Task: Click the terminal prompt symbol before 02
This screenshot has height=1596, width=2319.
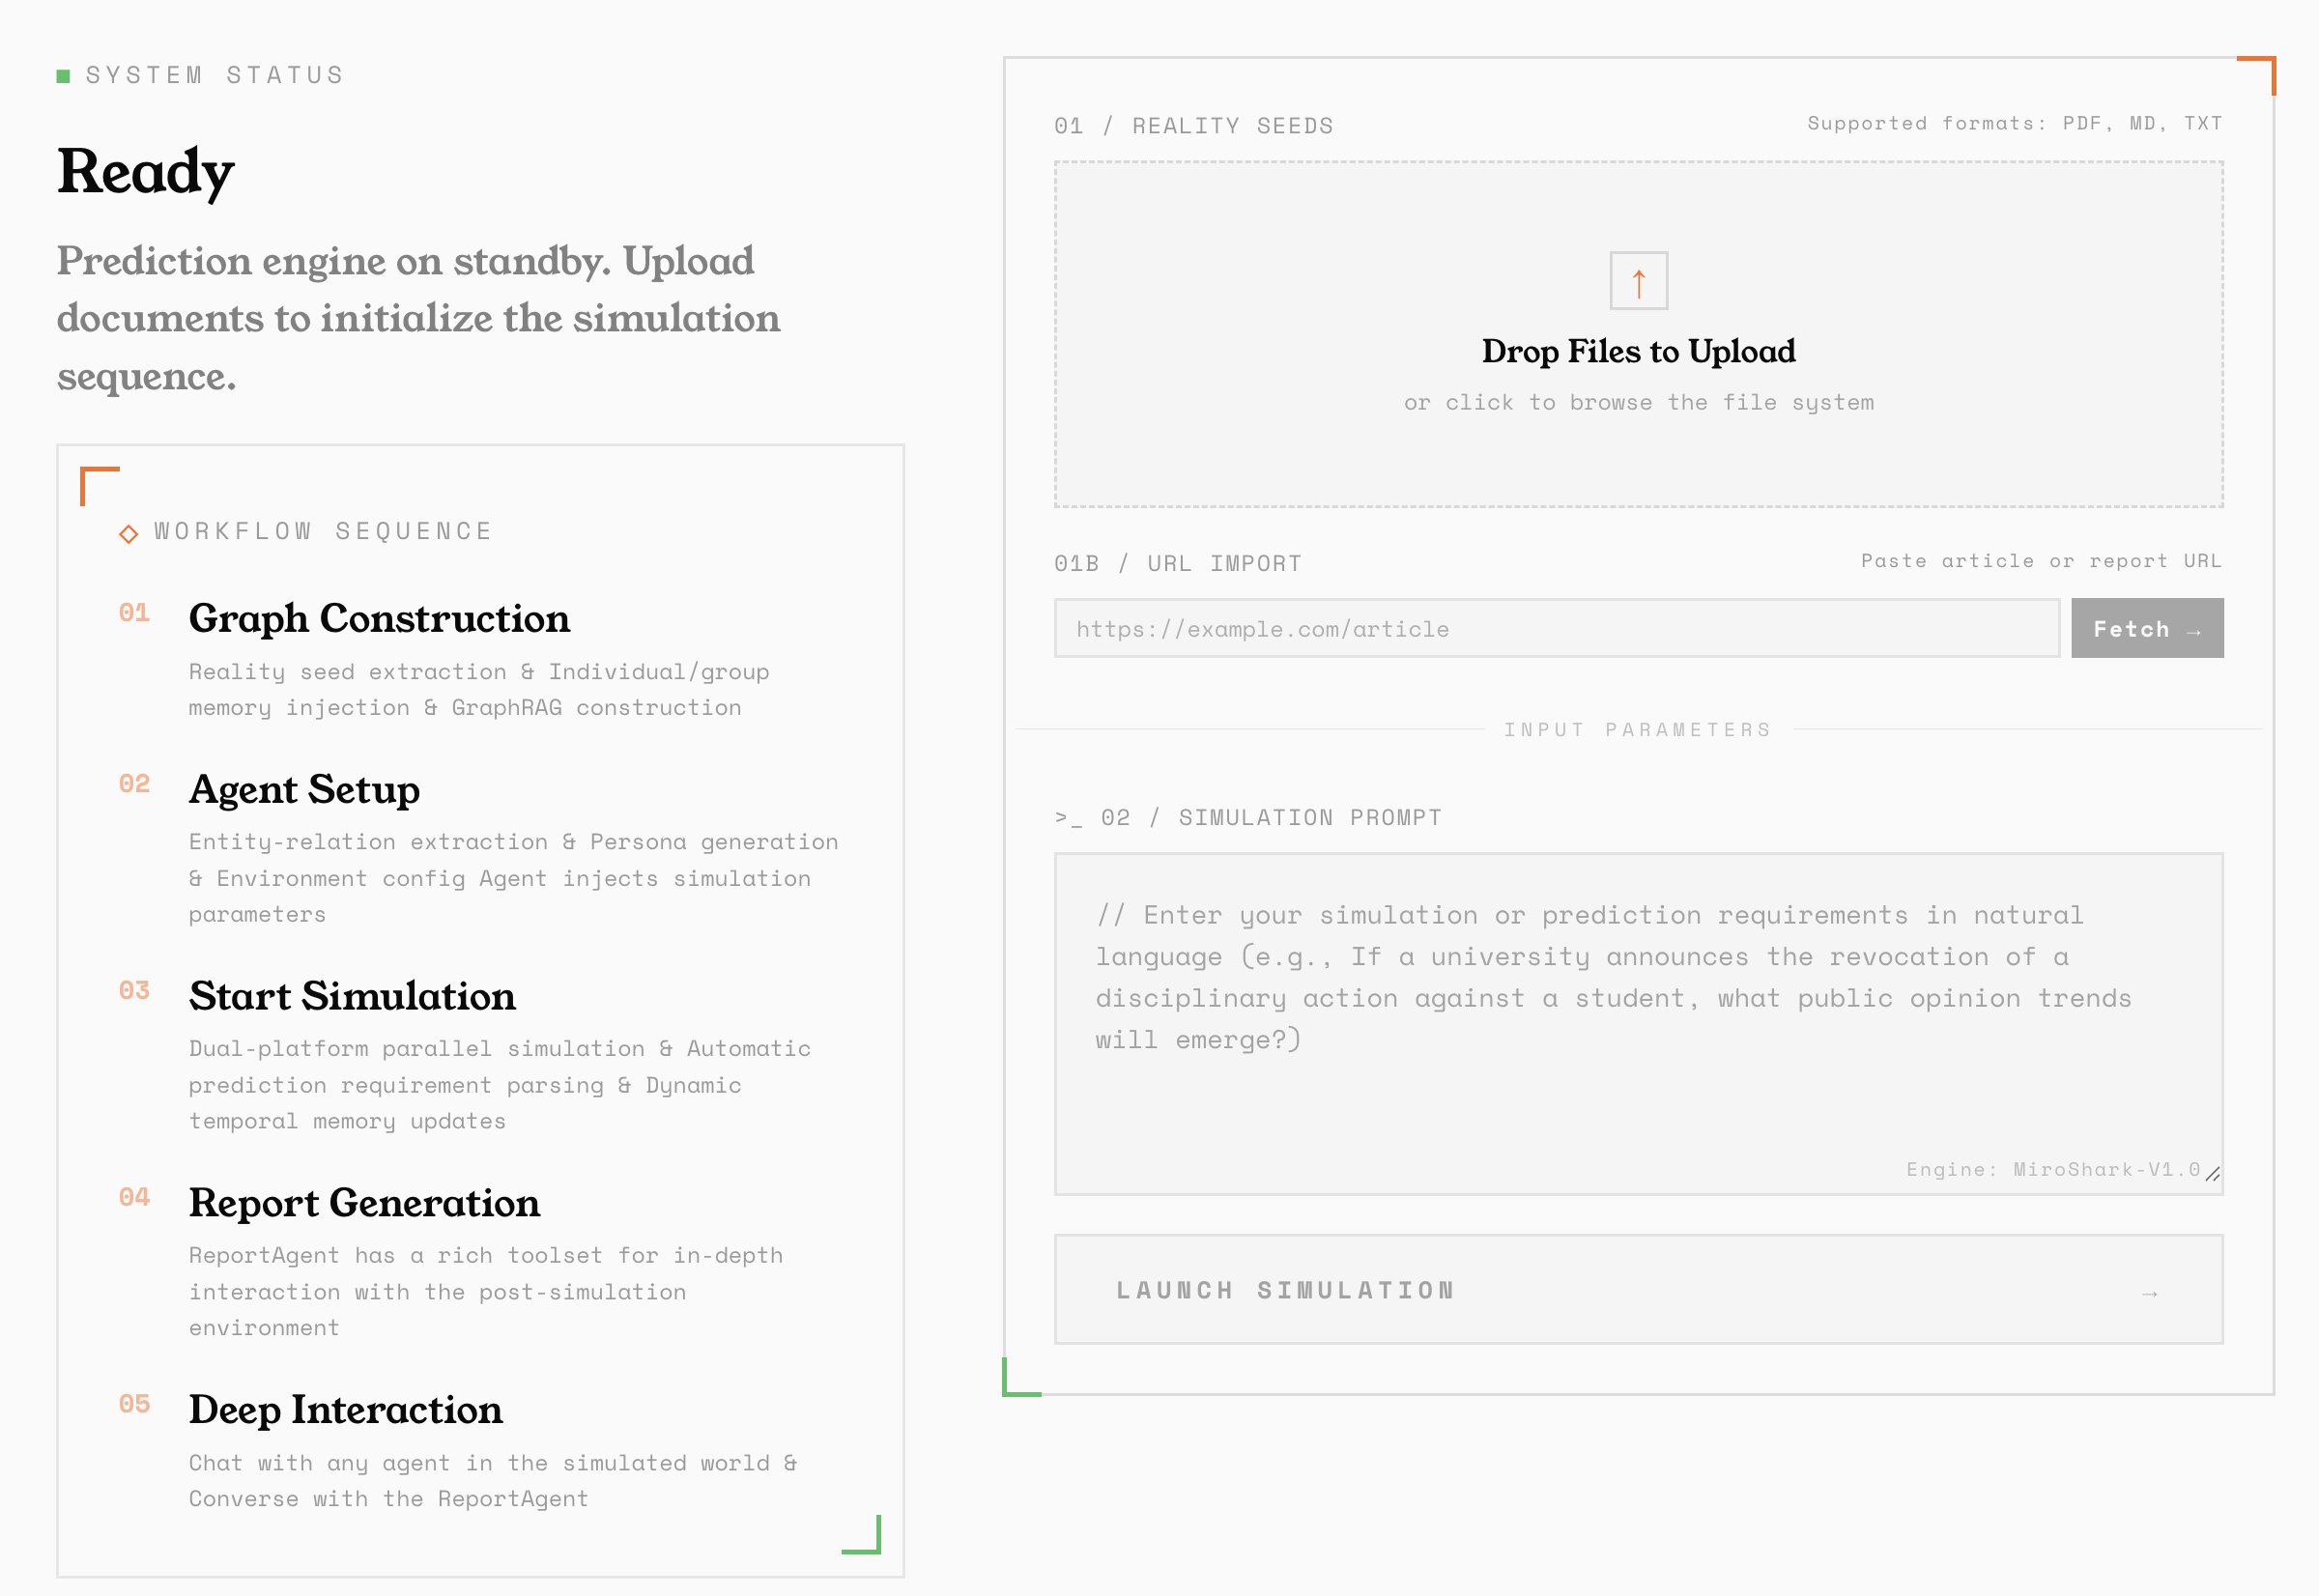Action: tap(1068, 818)
